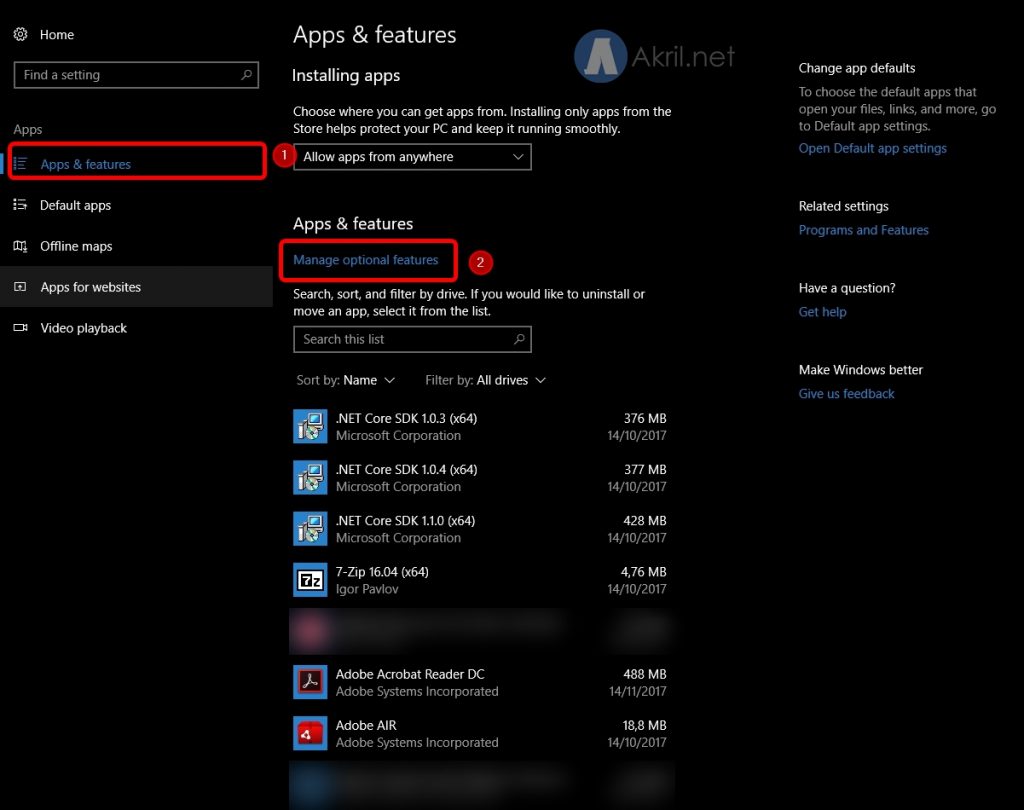Select the Adobe AIR list entry
Screen dimensions: 1024x810
click(x=480, y=734)
